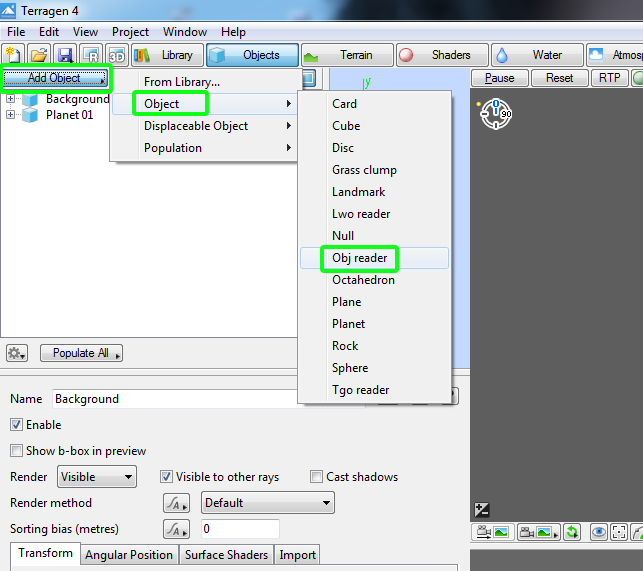643x571 pixels.
Task: Switch to the Atmosphere layout
Action: click(x=615, y=55)
